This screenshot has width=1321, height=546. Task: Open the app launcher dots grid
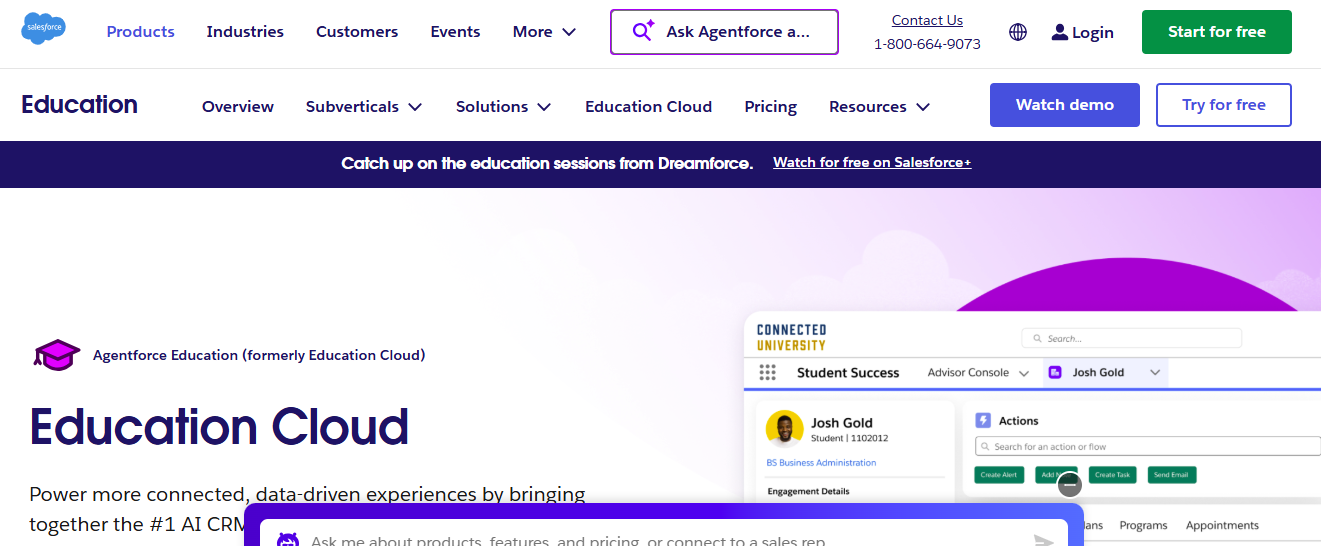[x=767, y=373]
